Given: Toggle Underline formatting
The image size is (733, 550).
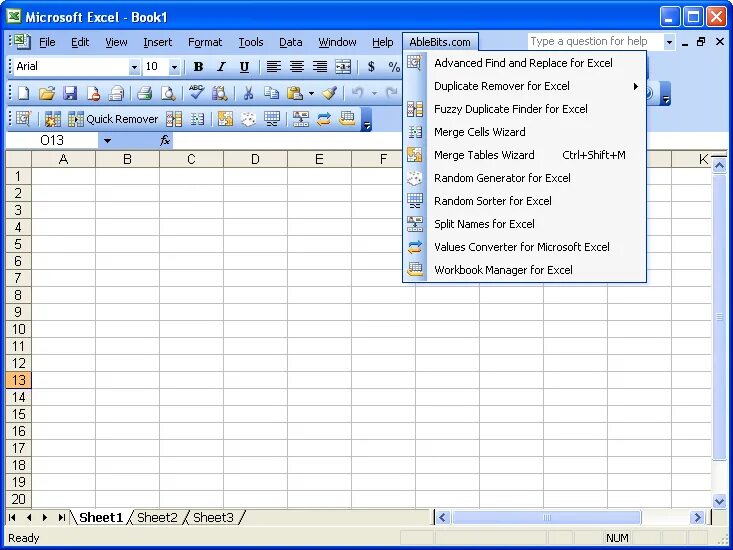Looking at the screenshot, I should pos(244,67).
